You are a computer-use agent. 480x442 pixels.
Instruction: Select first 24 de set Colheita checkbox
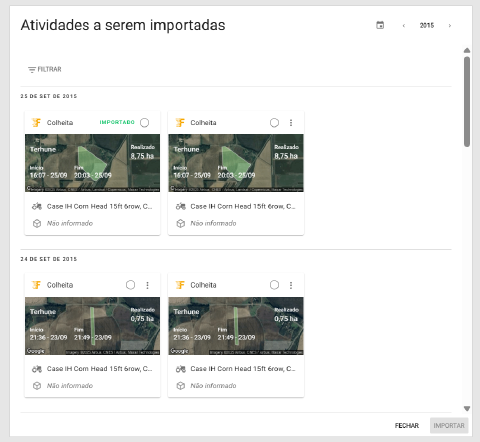click(x=130, y=285)
